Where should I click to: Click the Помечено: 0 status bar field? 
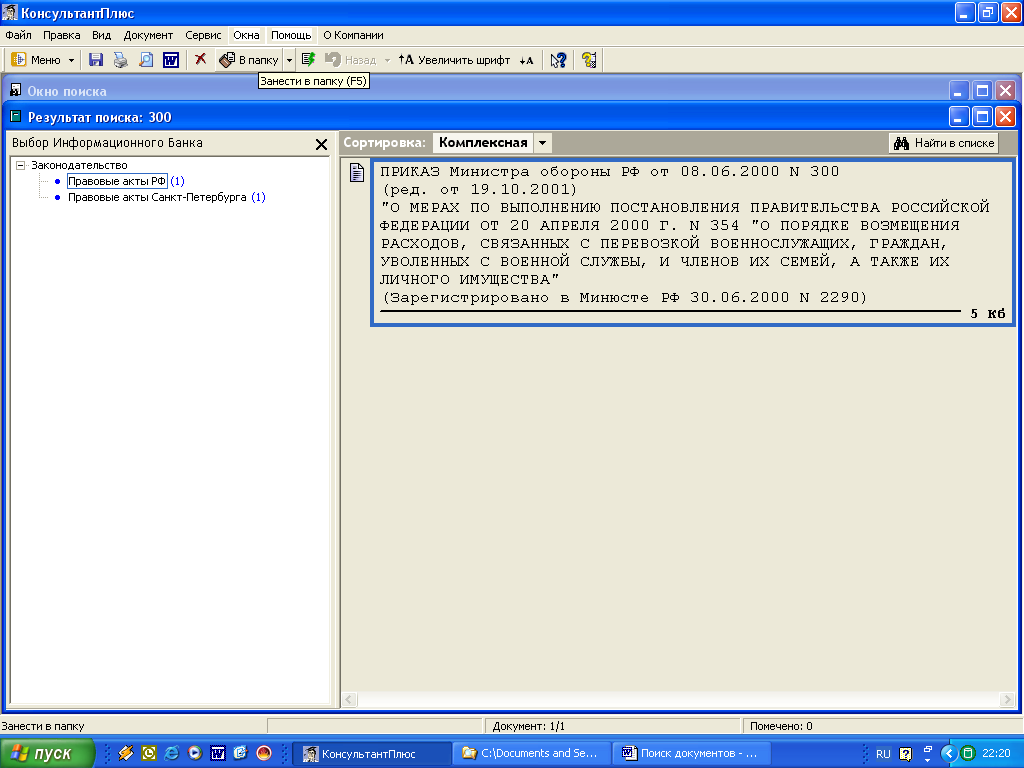[882, 726]
